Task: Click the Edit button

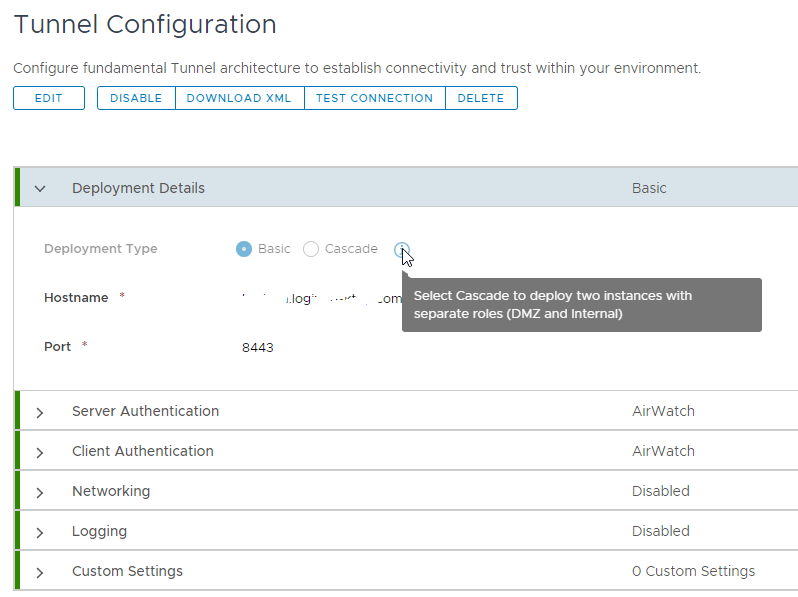Action: coord(48,98)
